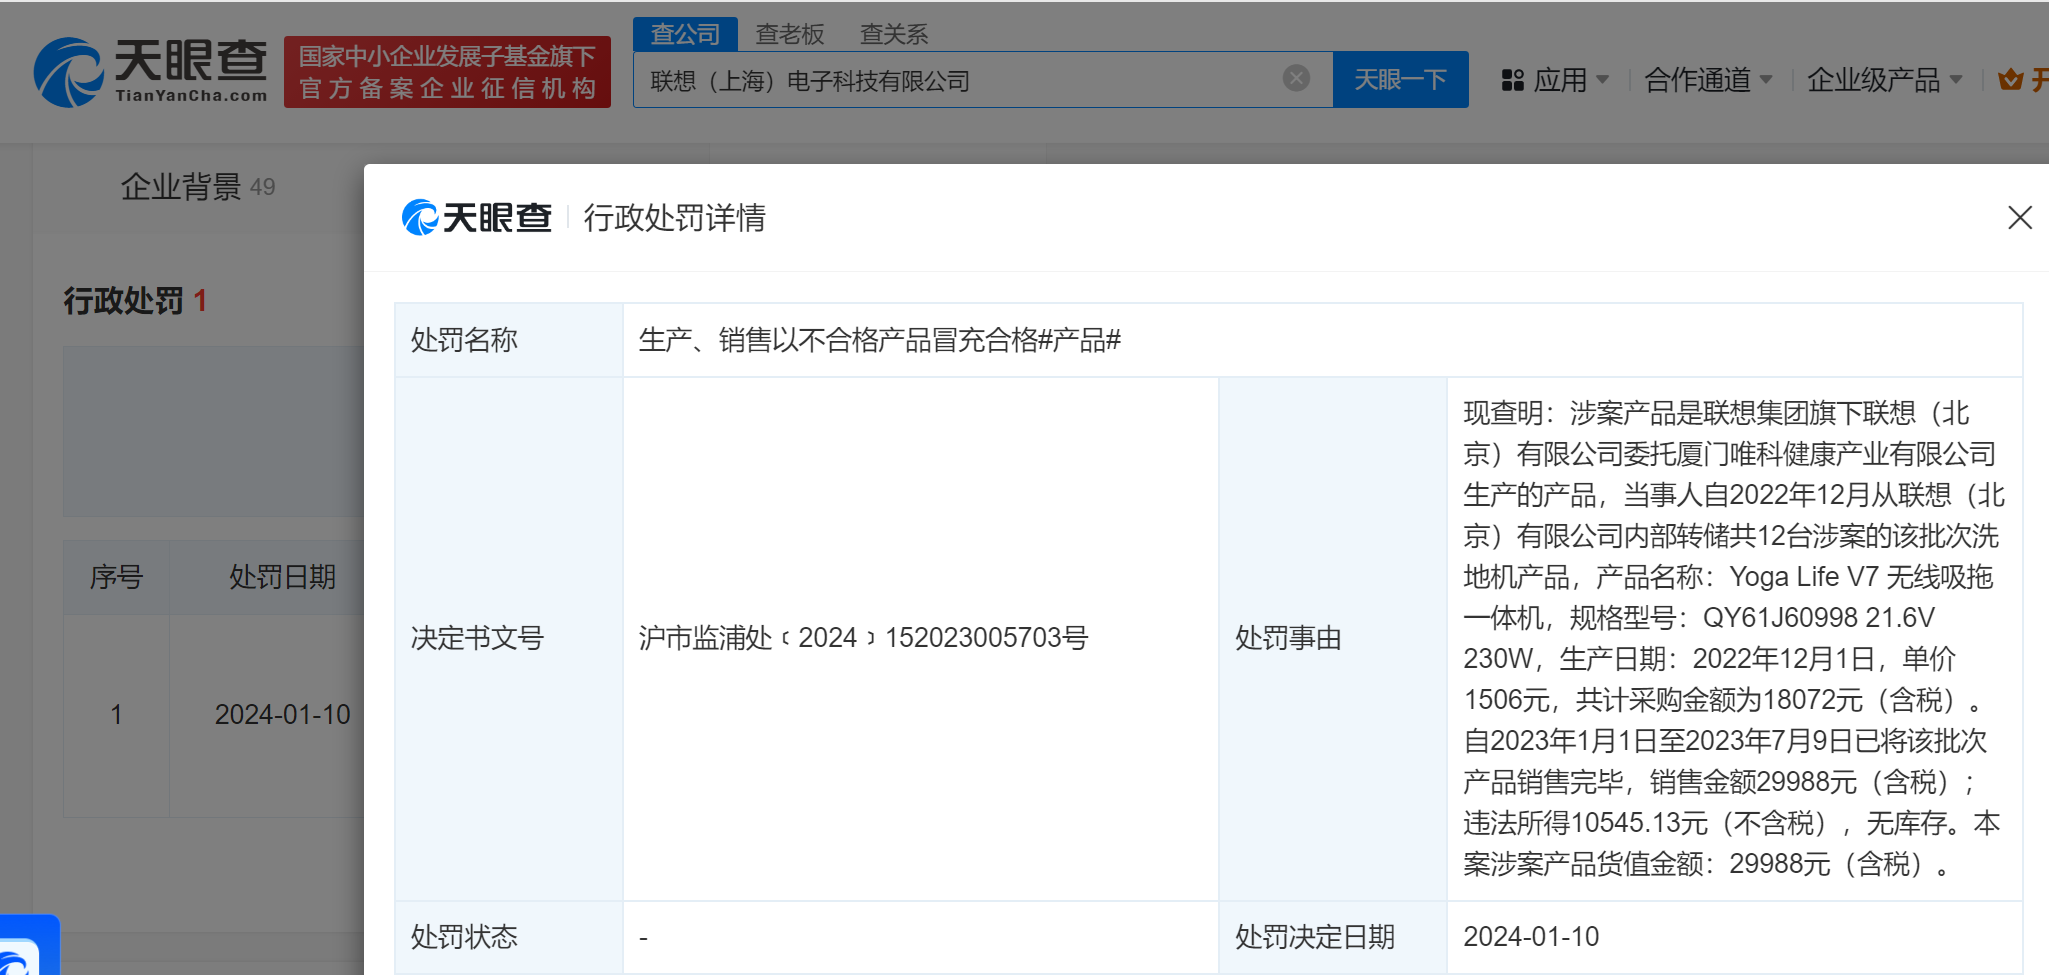The height and width of the screenshot is (975, 2049).
Task: Switch to the 查关系 tab
Action: pyautogui.click(x=893, y=34)
